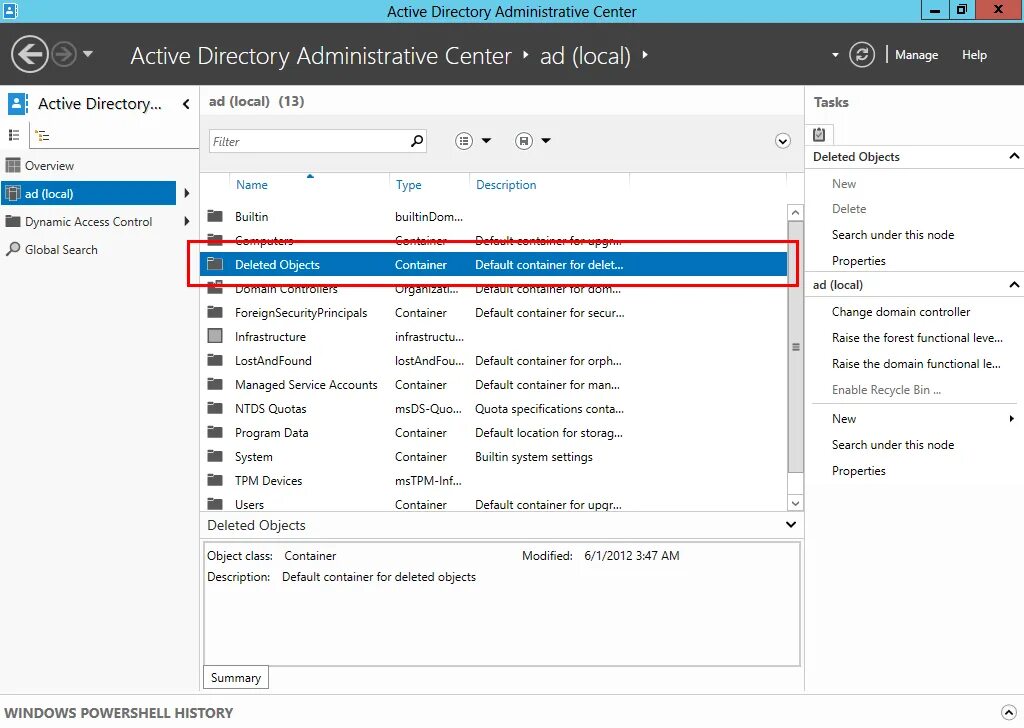Expand Dynamic Access Control arrow
Screen dimensions: 1024x728
click(x=187, y=221)
